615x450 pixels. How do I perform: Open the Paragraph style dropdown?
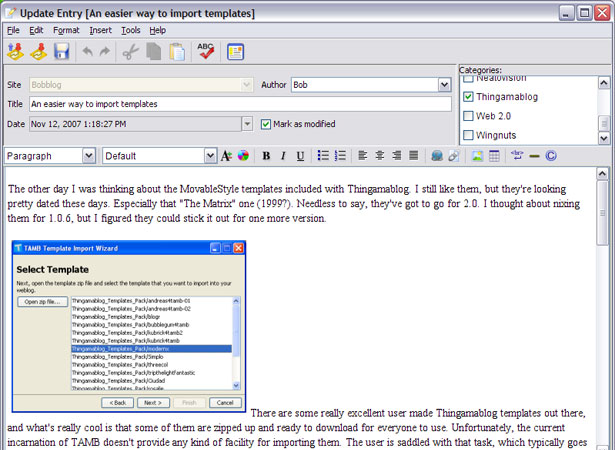click(89, 156)
